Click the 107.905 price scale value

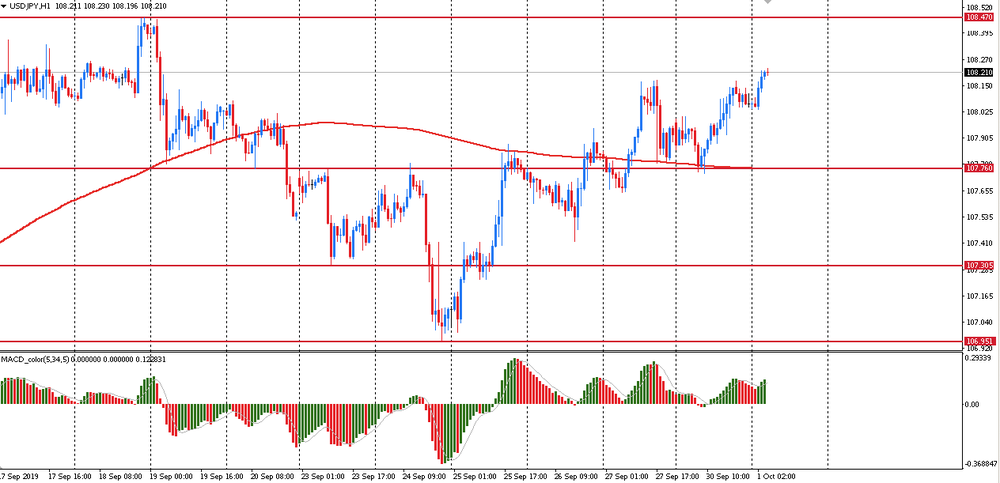tap(980, 138)
